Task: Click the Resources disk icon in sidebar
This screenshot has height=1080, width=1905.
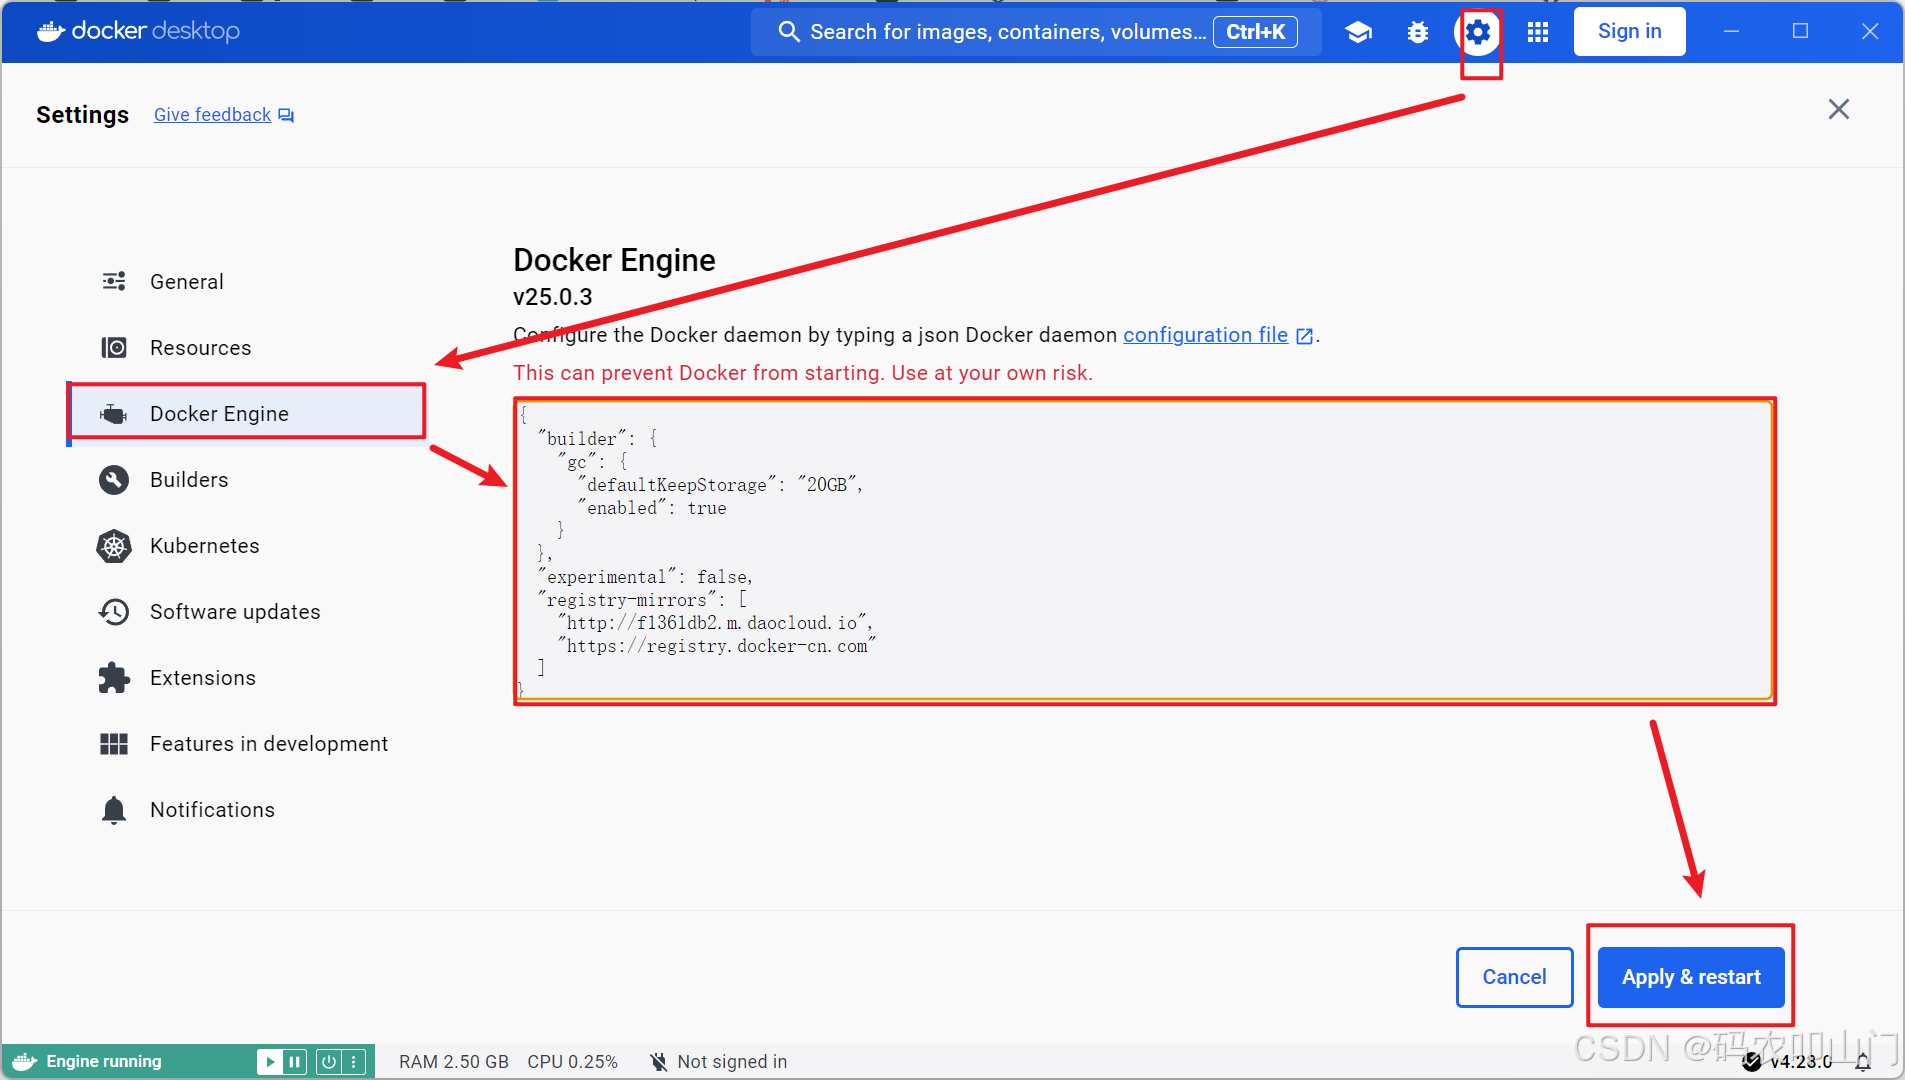Action: pos(114,348)
